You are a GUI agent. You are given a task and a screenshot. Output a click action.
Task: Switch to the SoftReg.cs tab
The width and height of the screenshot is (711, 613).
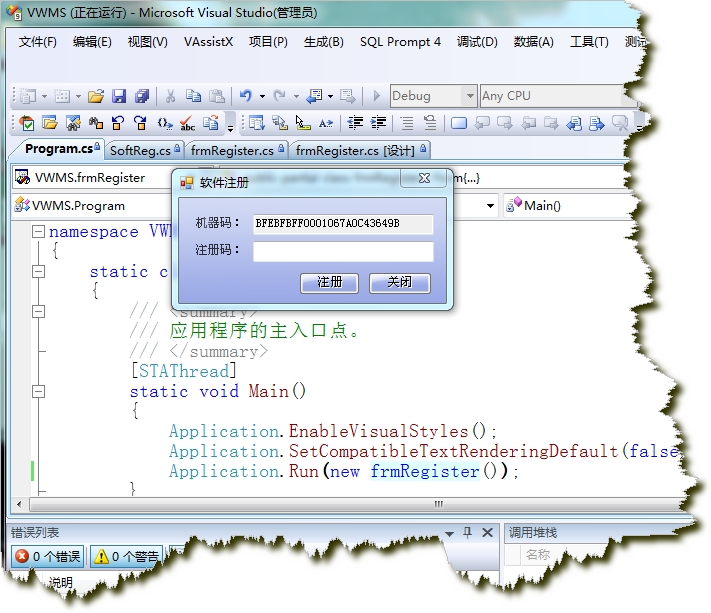[144, 151]
